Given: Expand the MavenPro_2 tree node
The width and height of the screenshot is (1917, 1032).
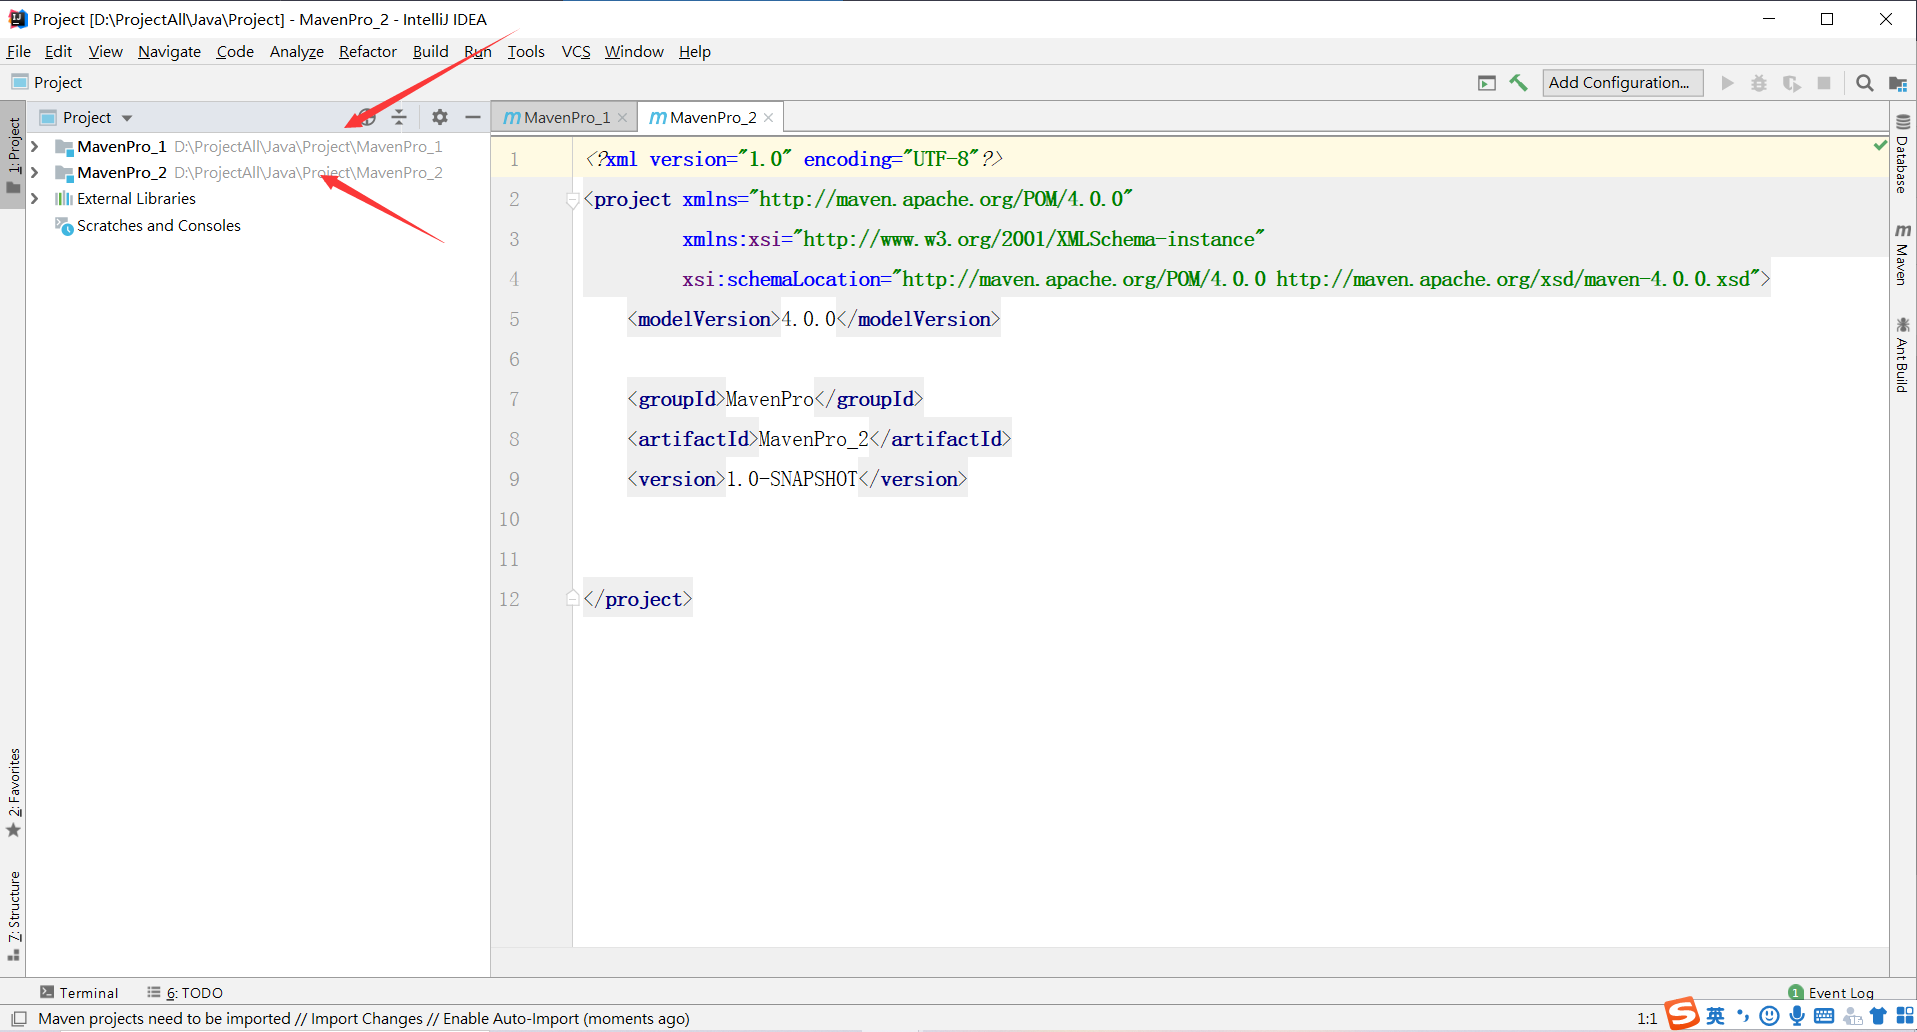Looking at the screenshot, I should 35,172.
